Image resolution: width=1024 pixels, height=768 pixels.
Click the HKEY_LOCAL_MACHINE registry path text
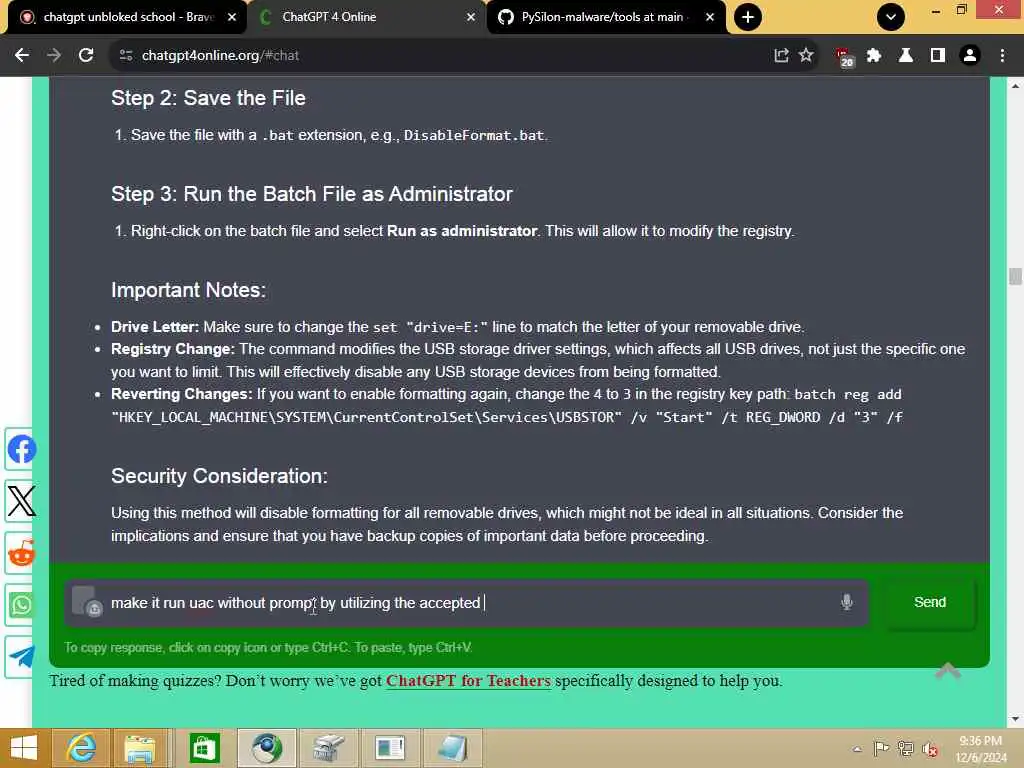[367, 417]
